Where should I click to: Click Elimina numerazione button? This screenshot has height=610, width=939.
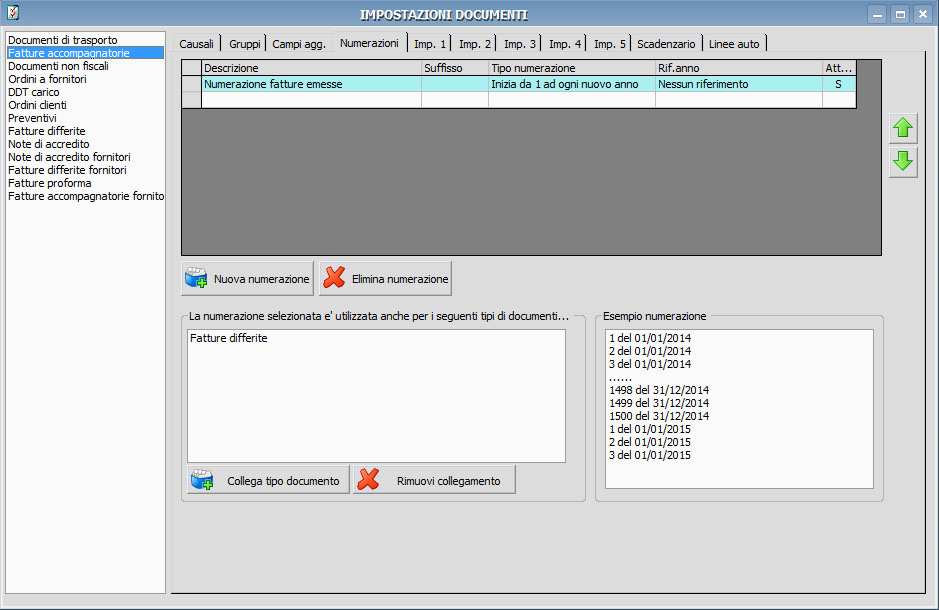(385, 278)
